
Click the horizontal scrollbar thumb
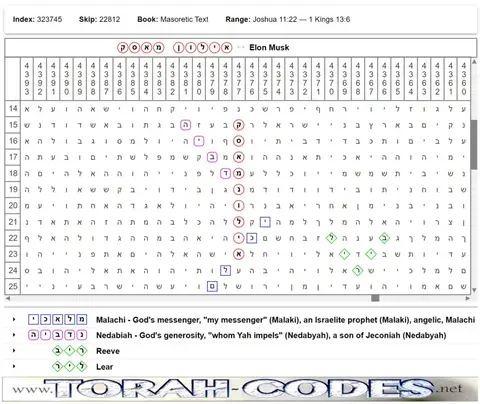click(375, 298)
